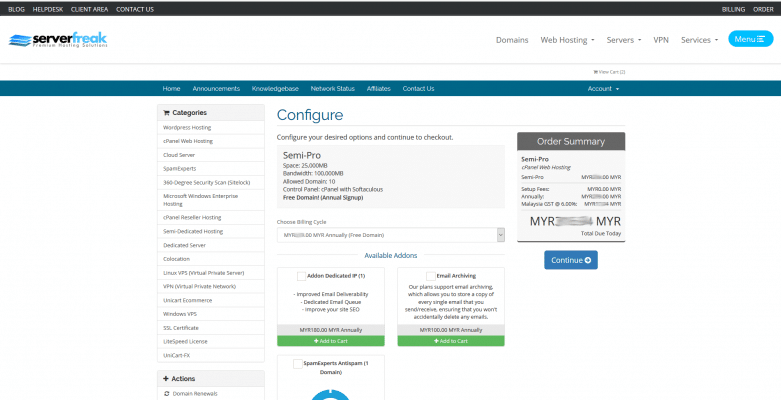Expand the Services menu

(699, 40)
